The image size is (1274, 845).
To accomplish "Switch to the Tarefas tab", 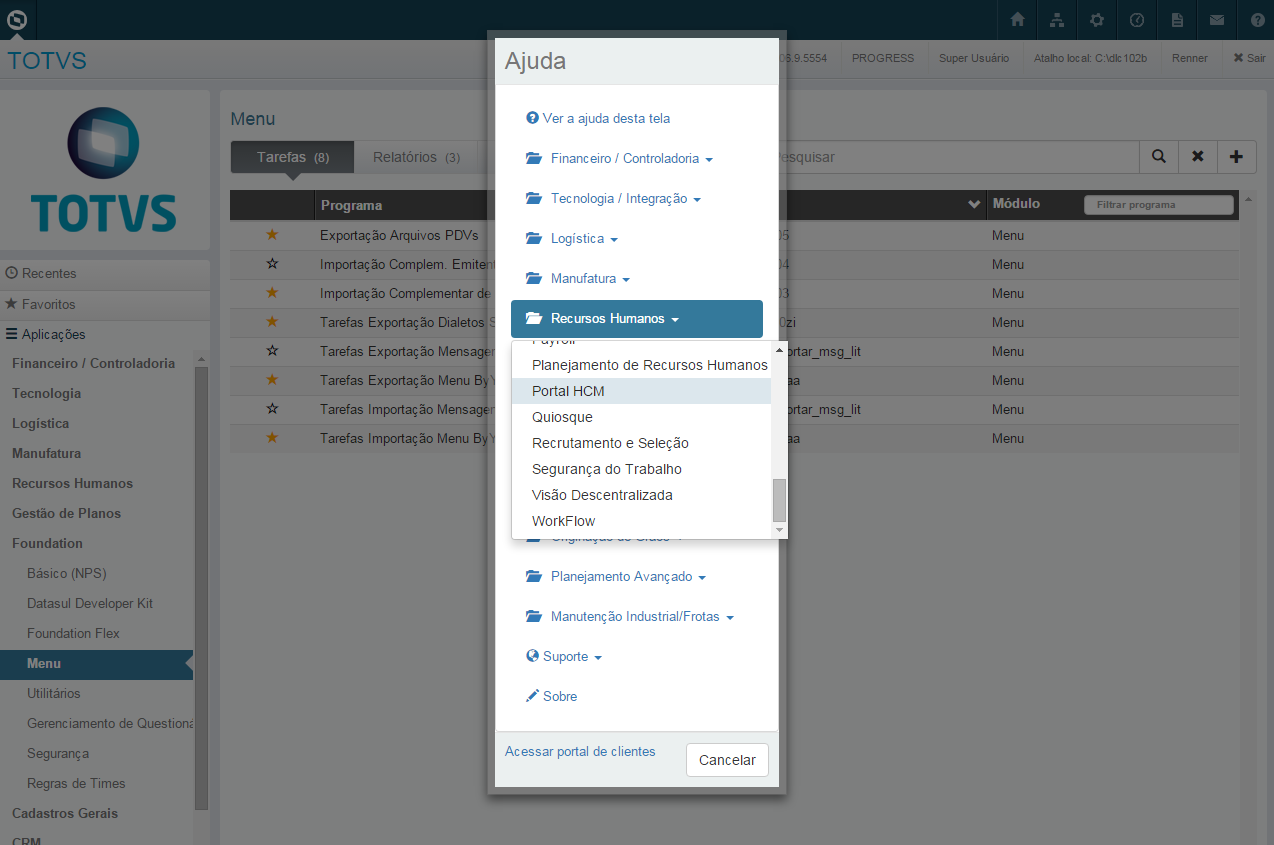I will tap(292, 157).
